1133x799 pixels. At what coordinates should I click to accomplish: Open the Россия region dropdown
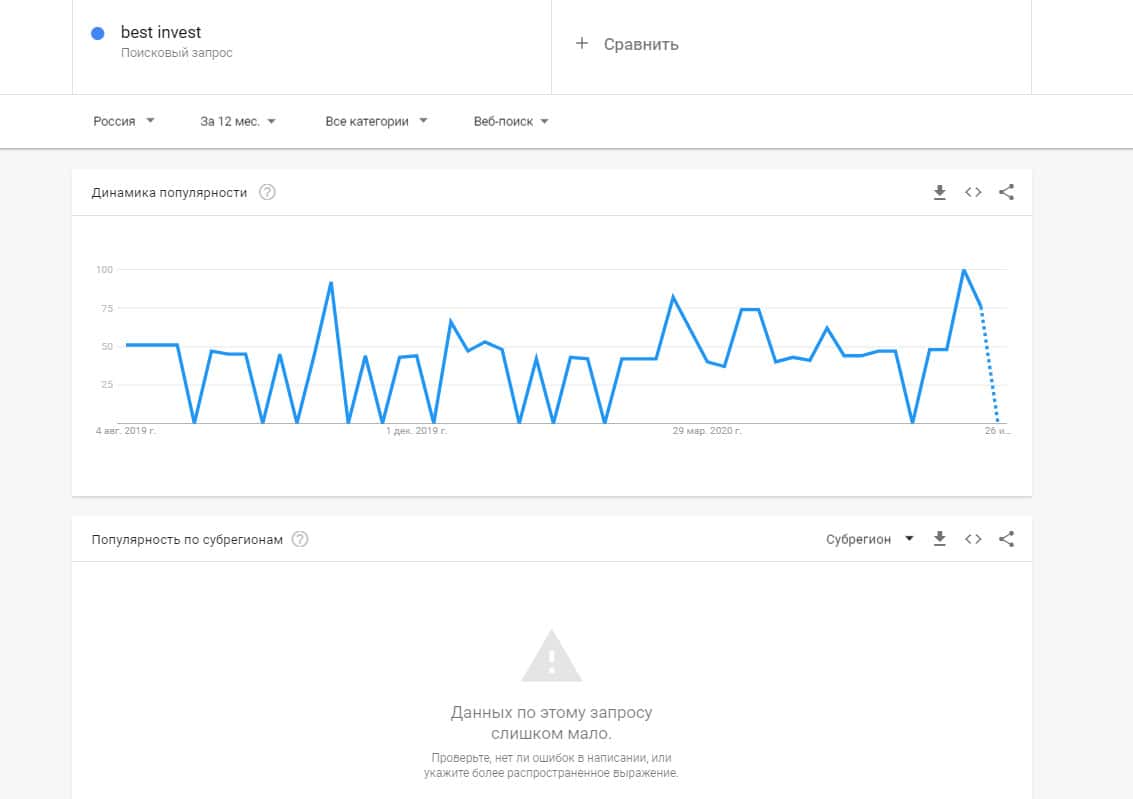pos(124,121)
